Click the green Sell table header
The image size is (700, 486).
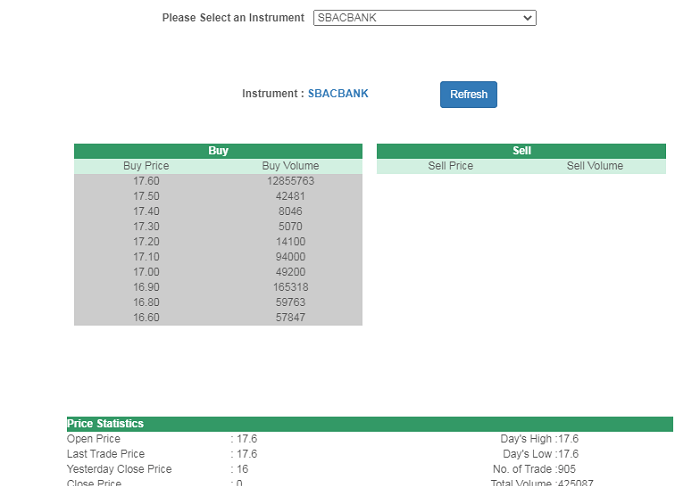point(521,151)
